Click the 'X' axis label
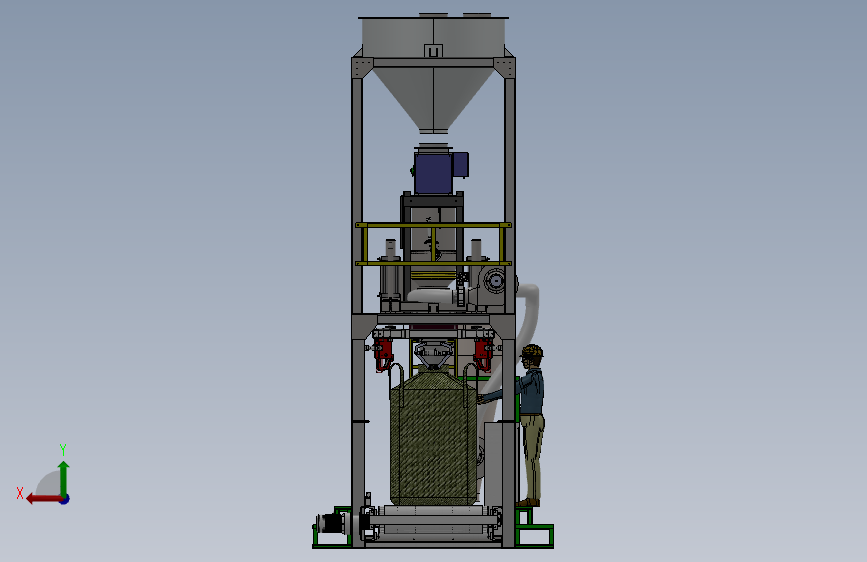This screenshot has width=867, height=562. coord(20,493)
